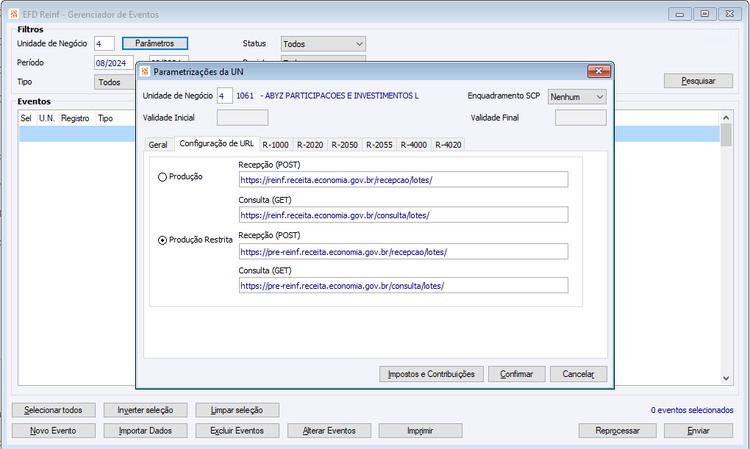This screenshot has height=449, width=750.
Task: Click the events list scrollbar thumb
Action: click(x=726, y=135)
